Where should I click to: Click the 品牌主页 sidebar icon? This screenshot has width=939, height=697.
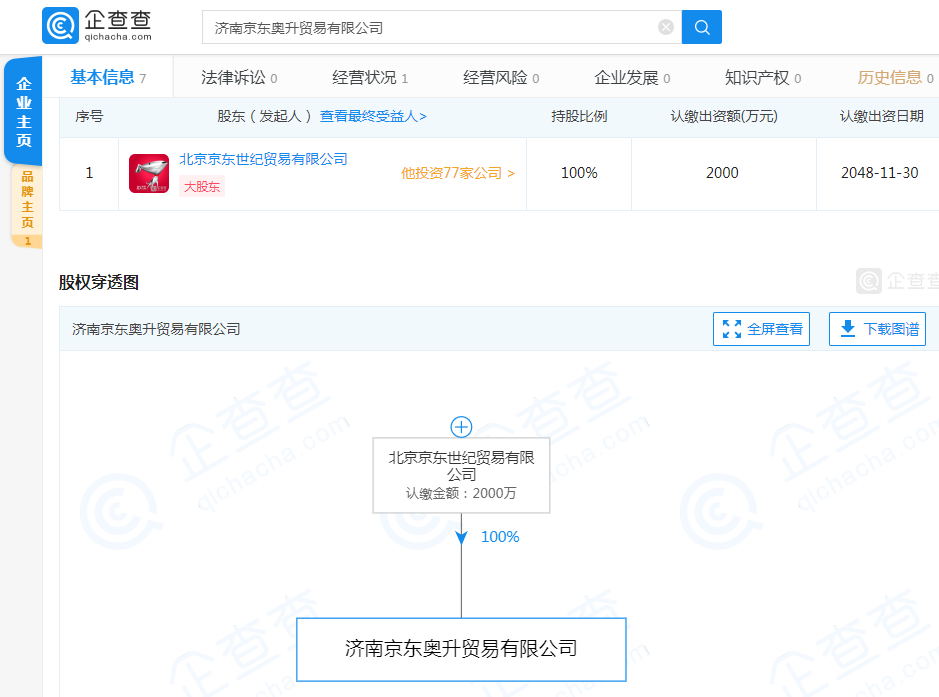24,195
